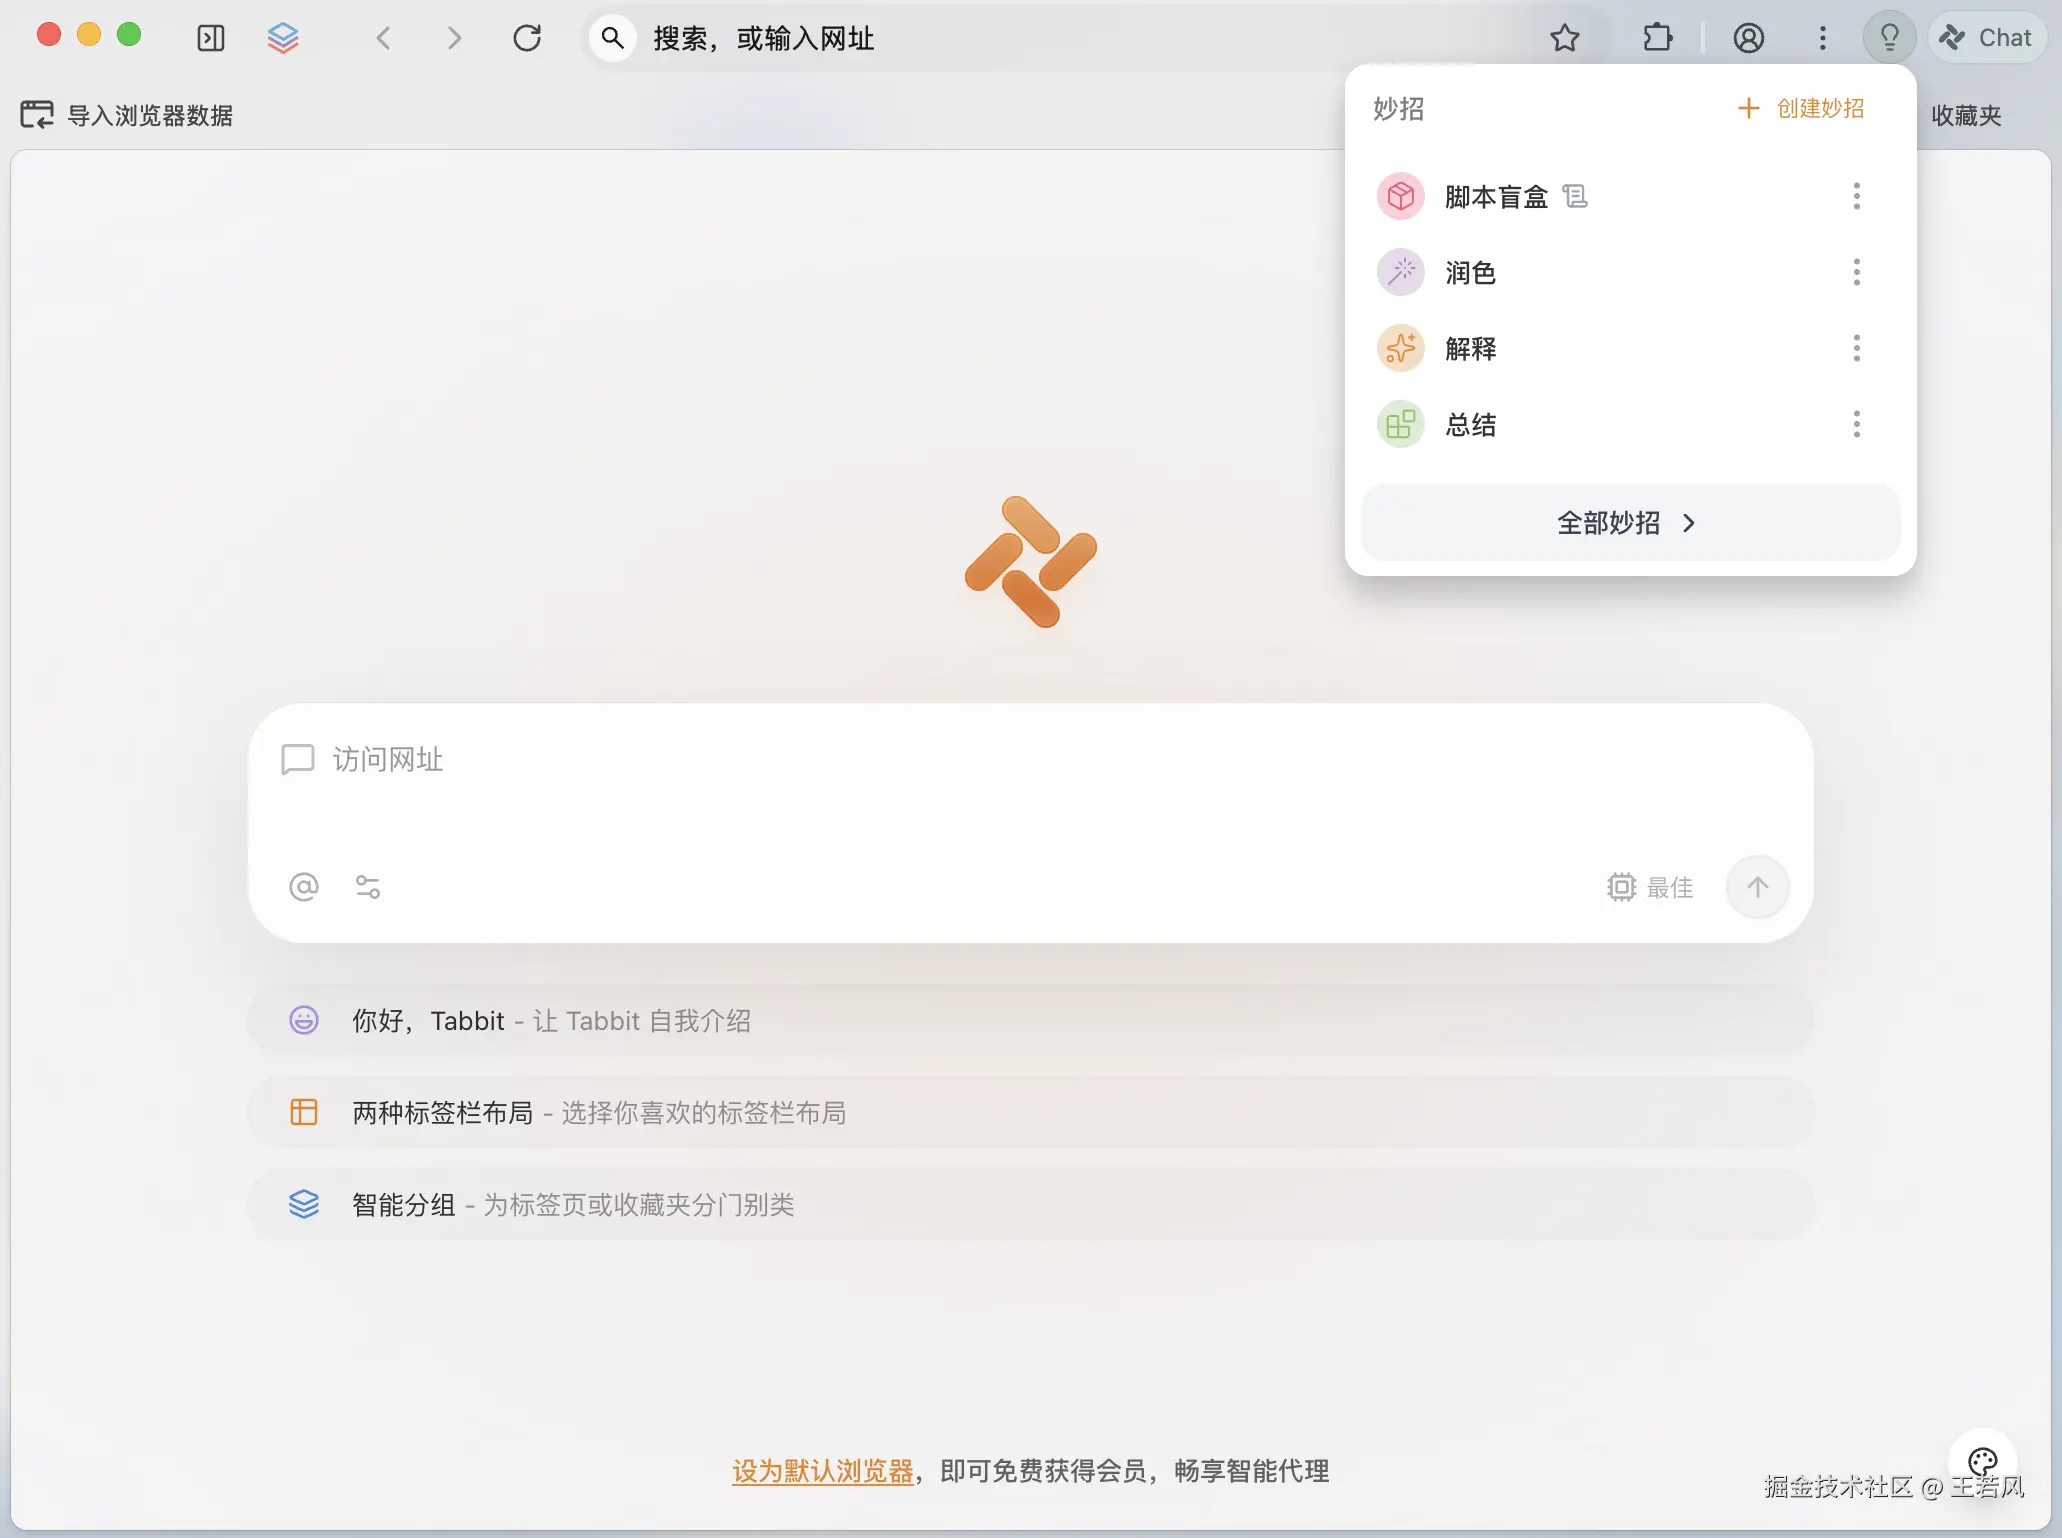
Task: Open the more options for 脚本盲盒
Action: pyautogui.click(x=1856, y=196)
